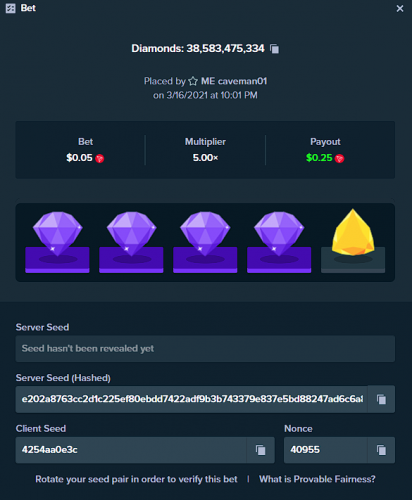Click the Server Seed (Hashed) field

click(192, 399)
